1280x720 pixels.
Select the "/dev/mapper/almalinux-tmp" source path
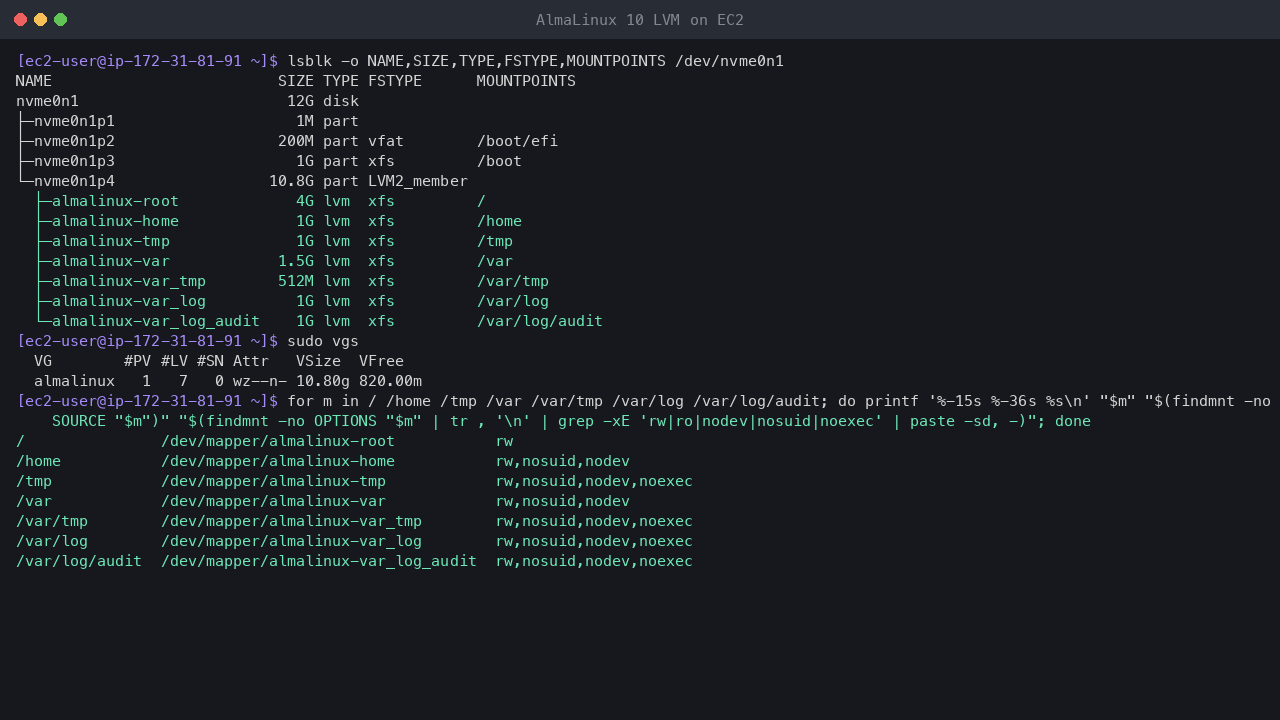(273, 481)
